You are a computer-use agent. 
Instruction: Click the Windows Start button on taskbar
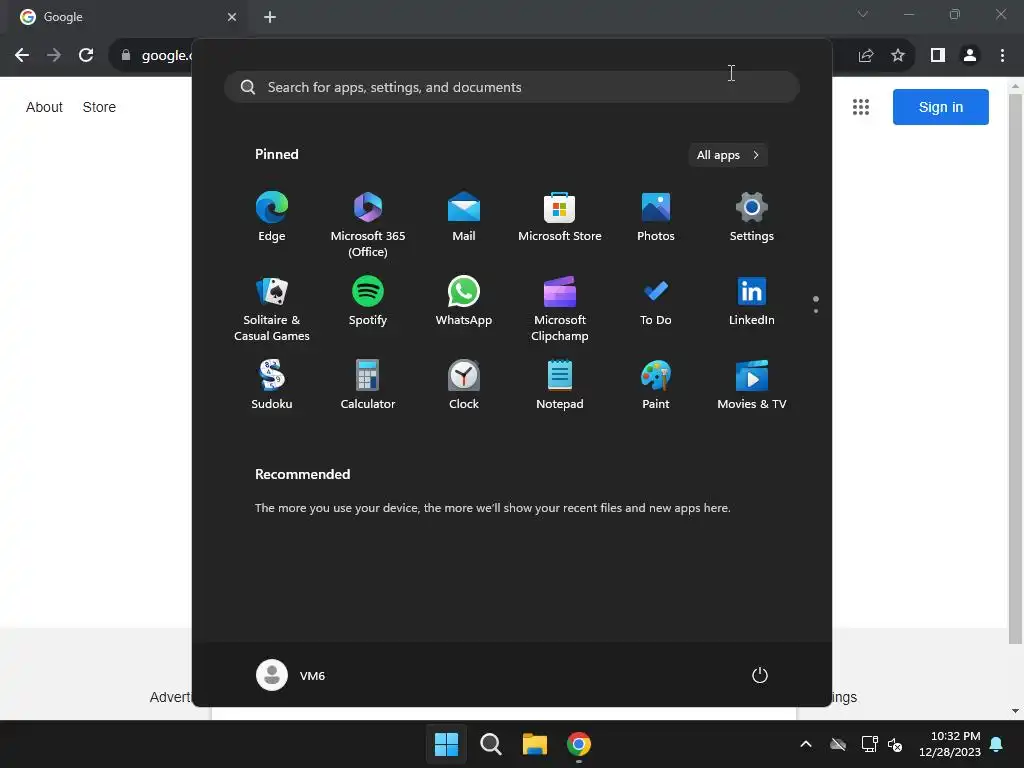[x=447, y=744]
